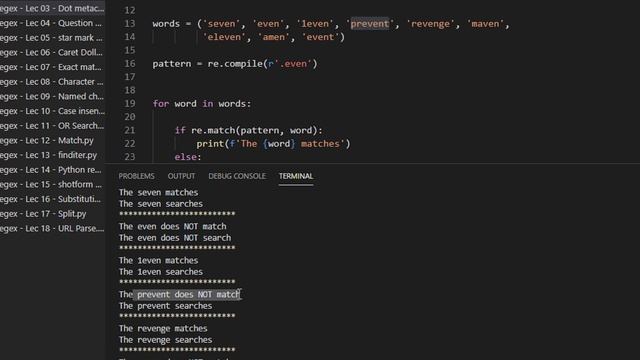Click terminal line 'The prevent does NOT match'

pyautogui.click(x=180, y=294)
